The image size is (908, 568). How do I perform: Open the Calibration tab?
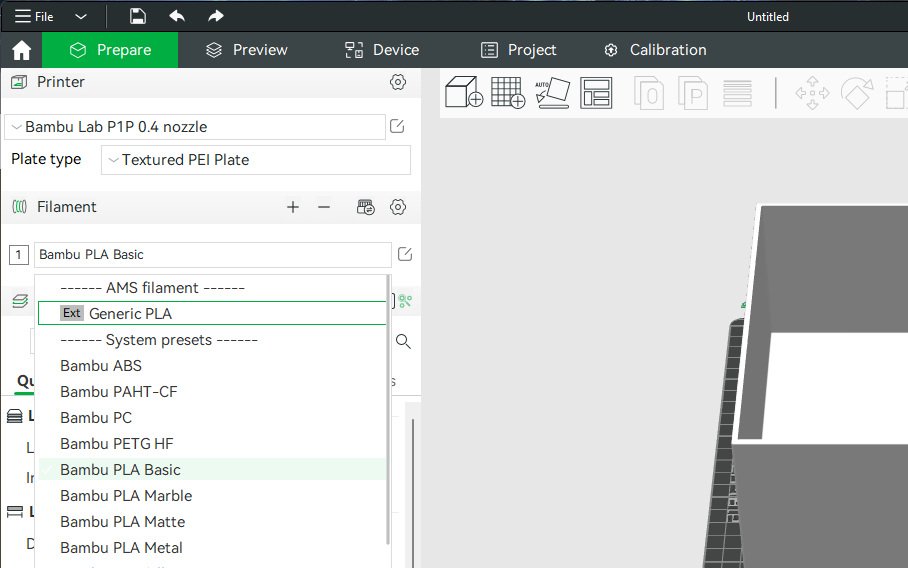655,50
